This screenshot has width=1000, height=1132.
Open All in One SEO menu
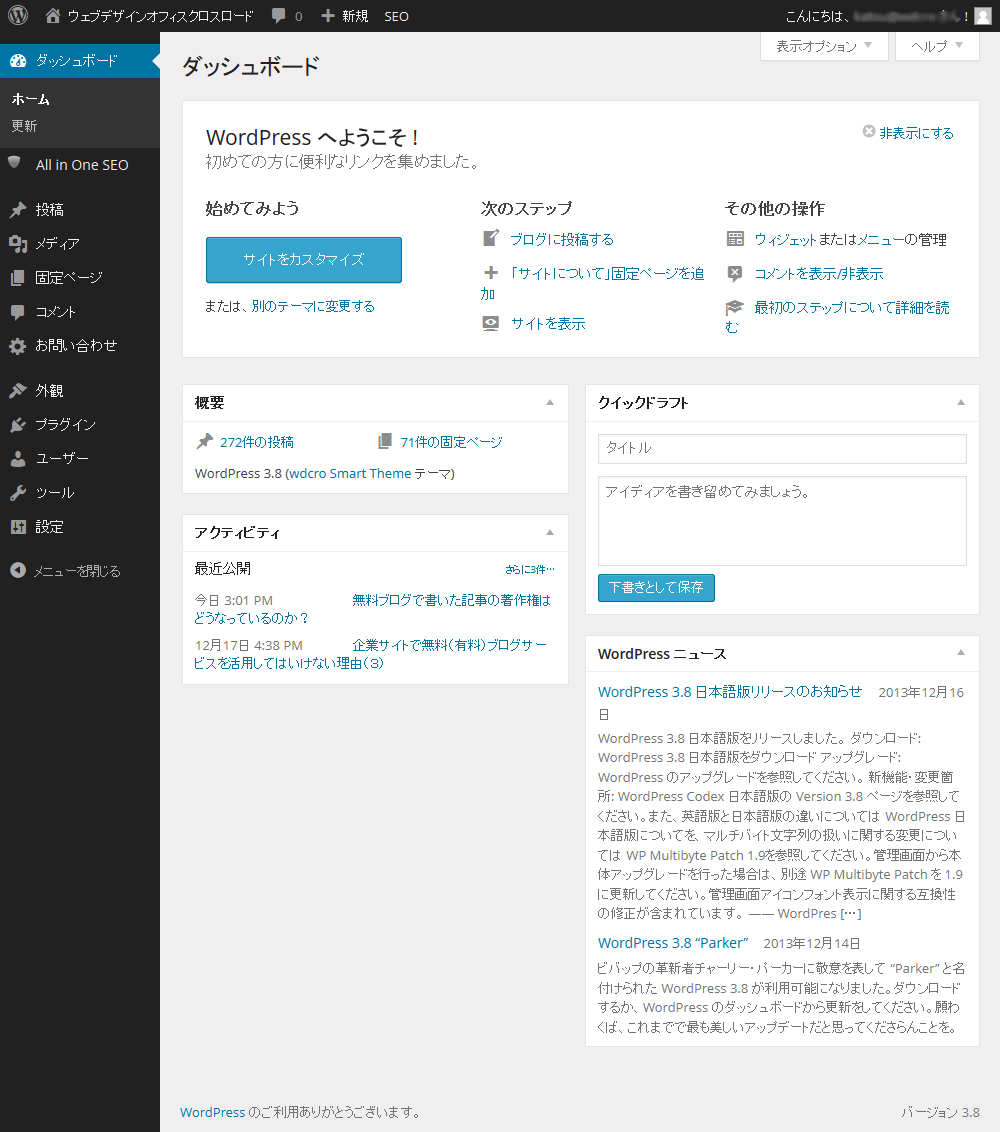coord(82,165)
